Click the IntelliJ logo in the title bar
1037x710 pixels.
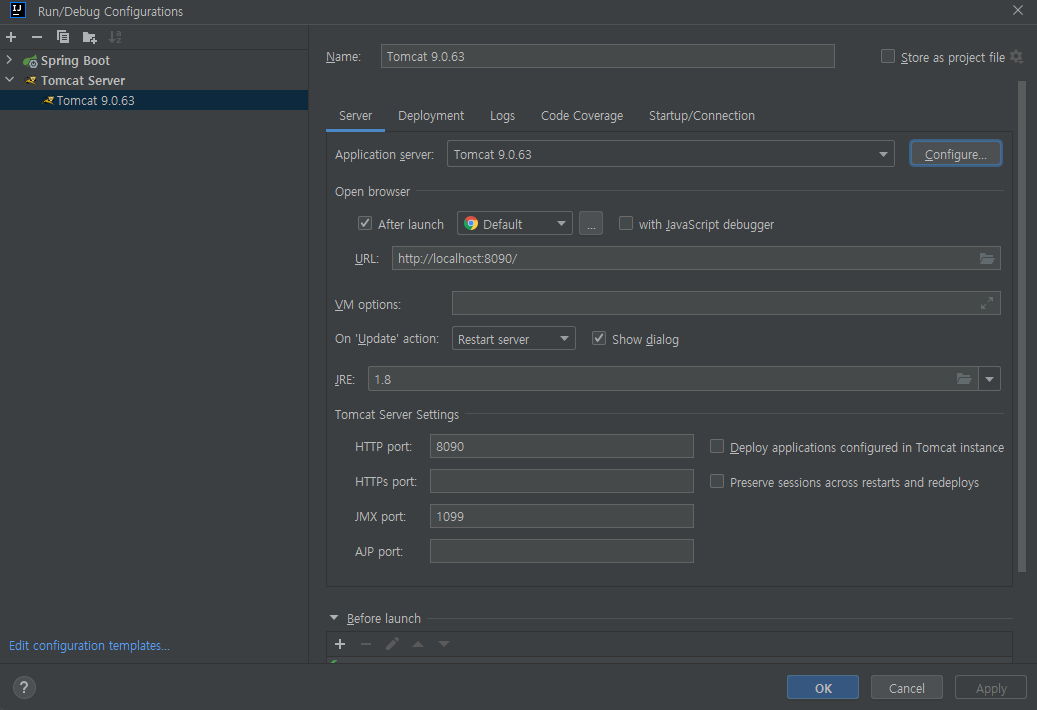tap(18, 10)
